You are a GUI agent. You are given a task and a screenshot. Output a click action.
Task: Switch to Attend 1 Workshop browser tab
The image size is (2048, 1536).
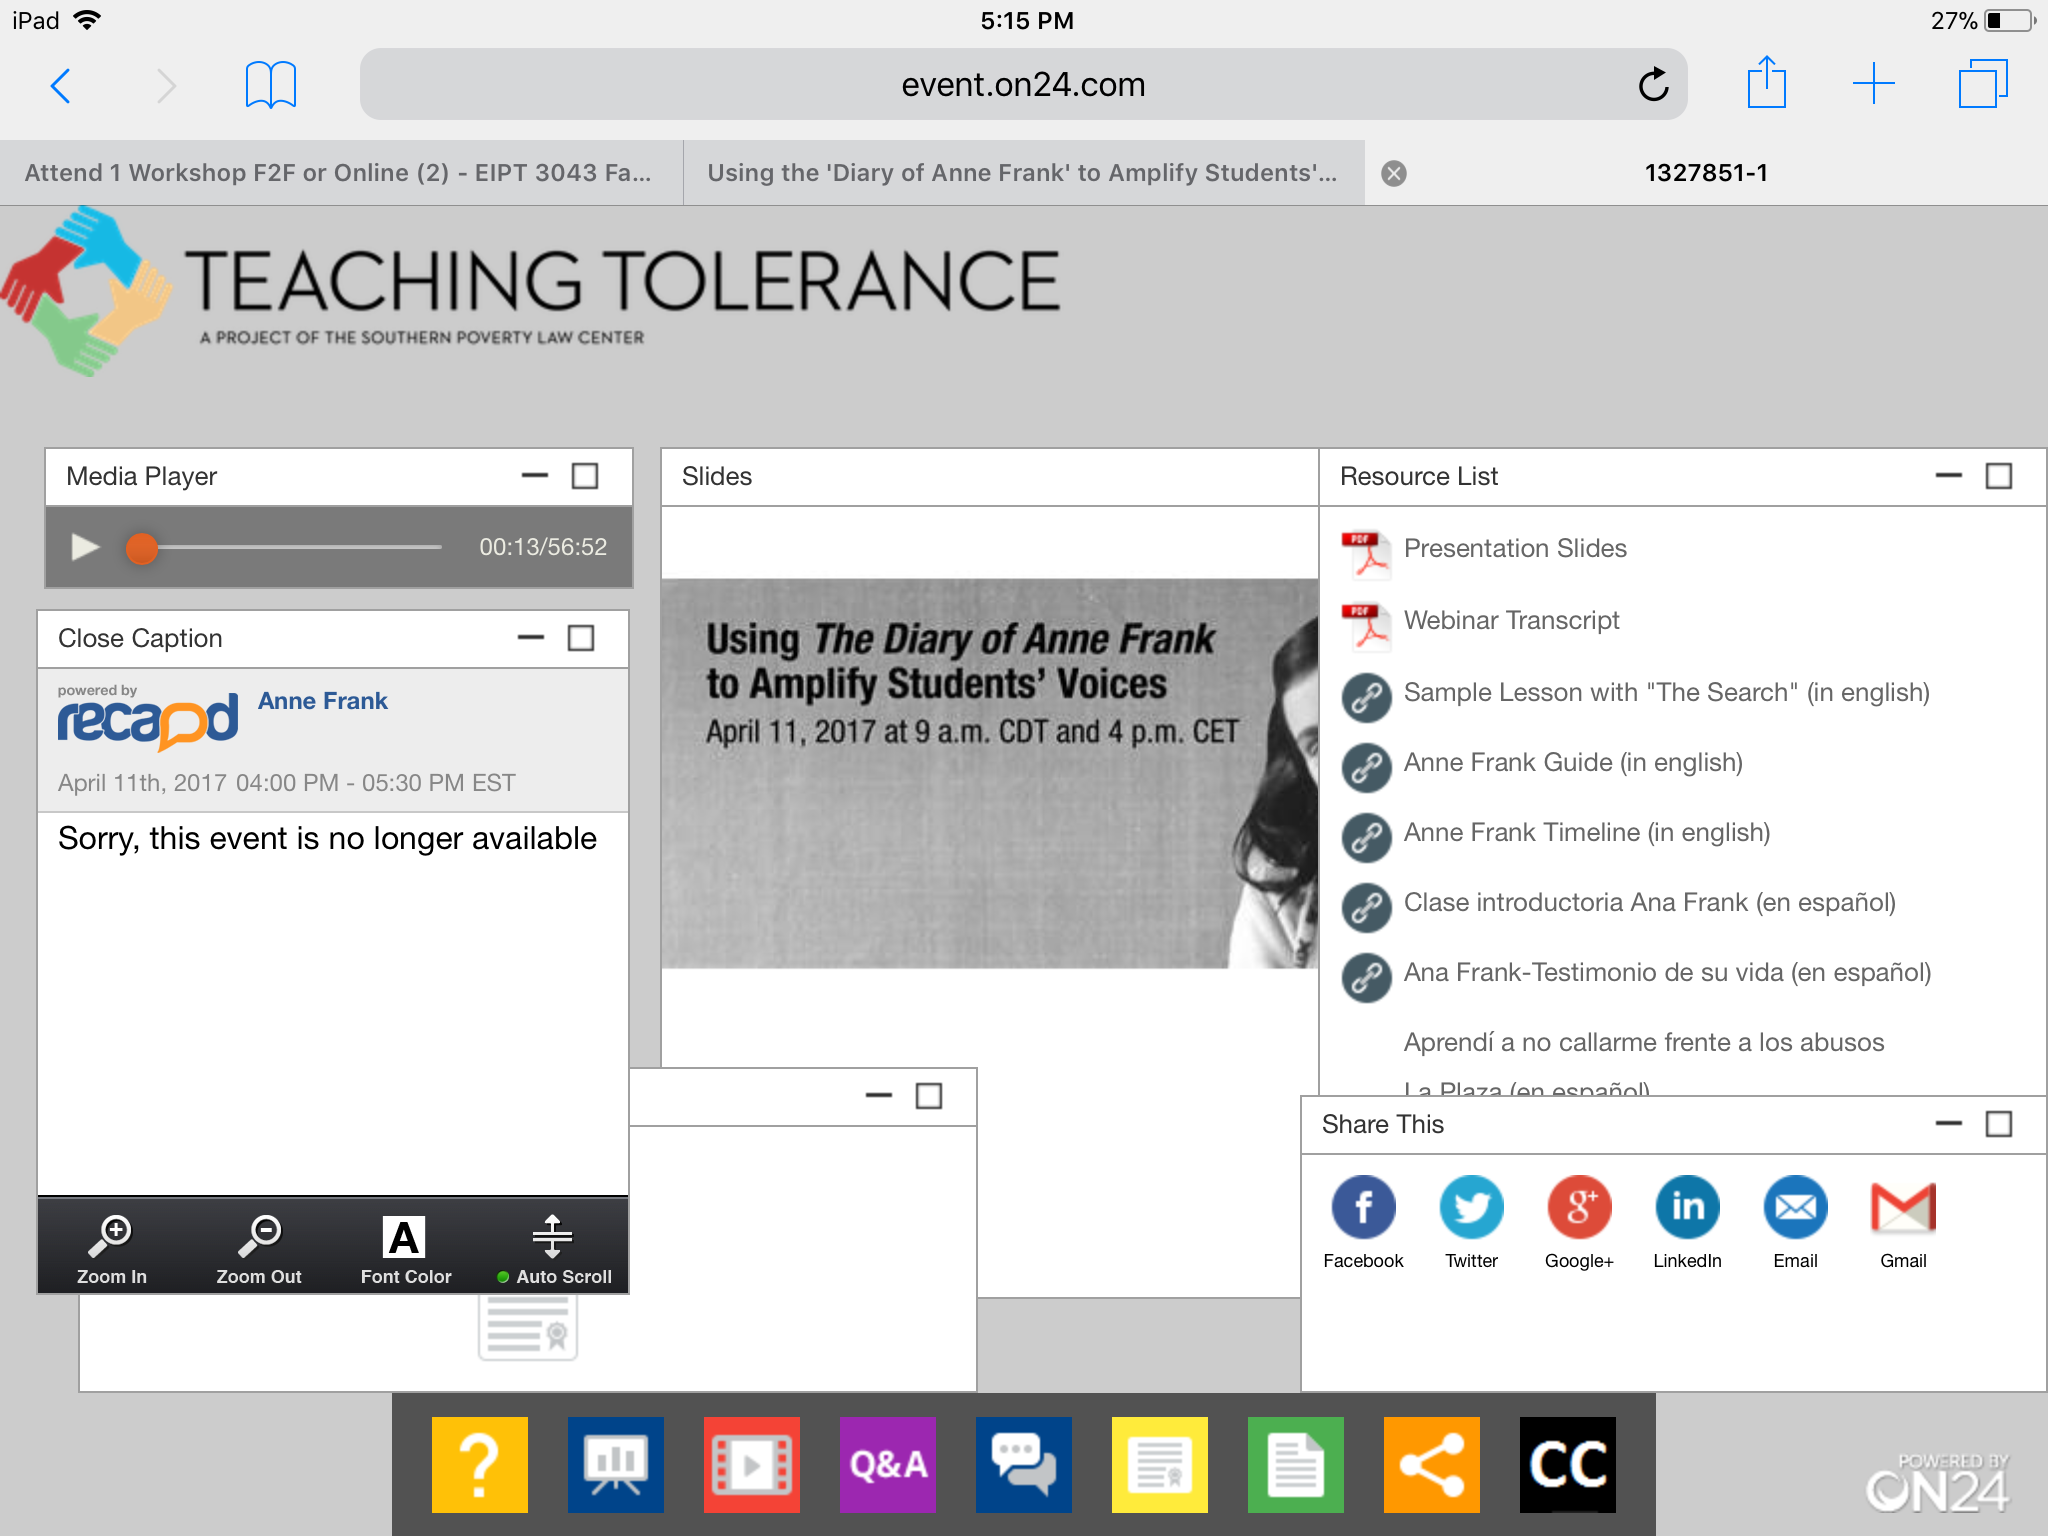338,173
